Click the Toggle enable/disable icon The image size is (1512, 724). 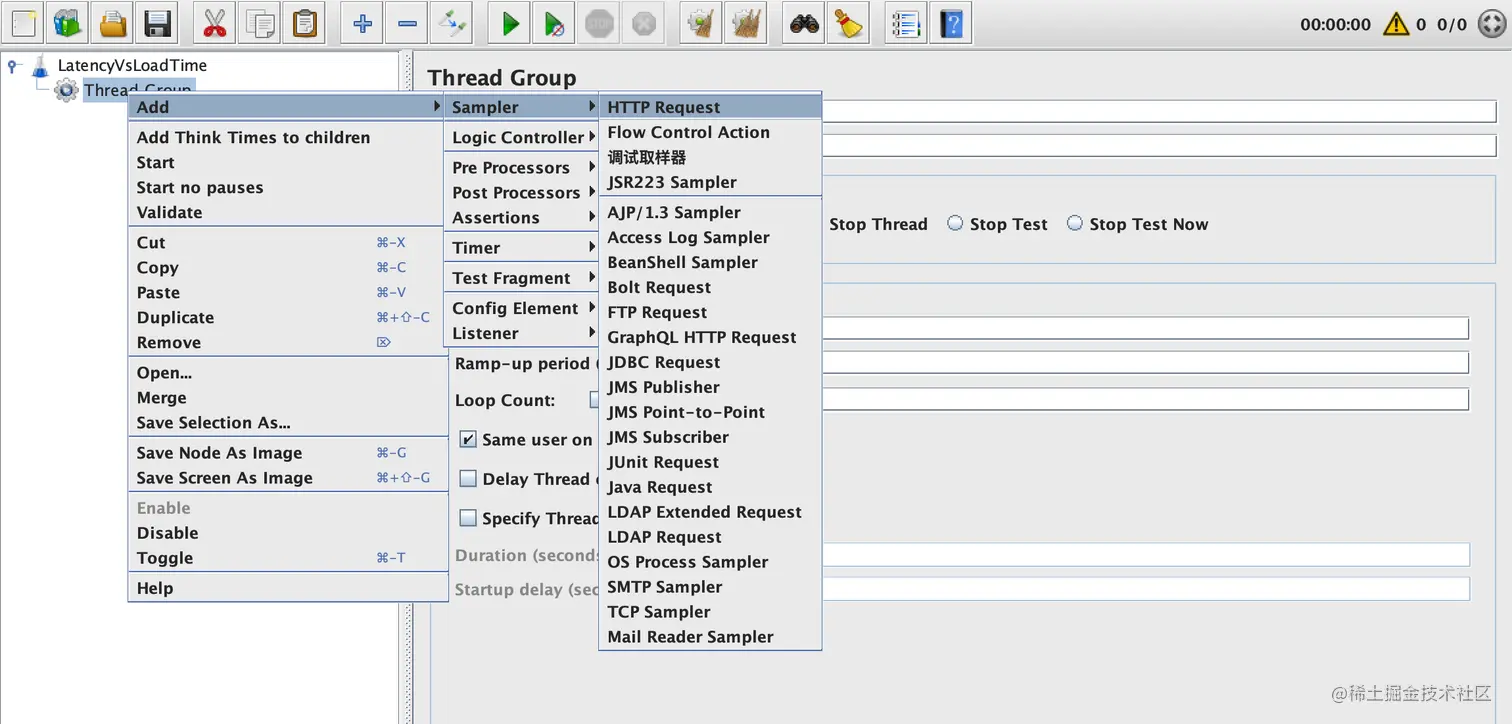(452, 23)
